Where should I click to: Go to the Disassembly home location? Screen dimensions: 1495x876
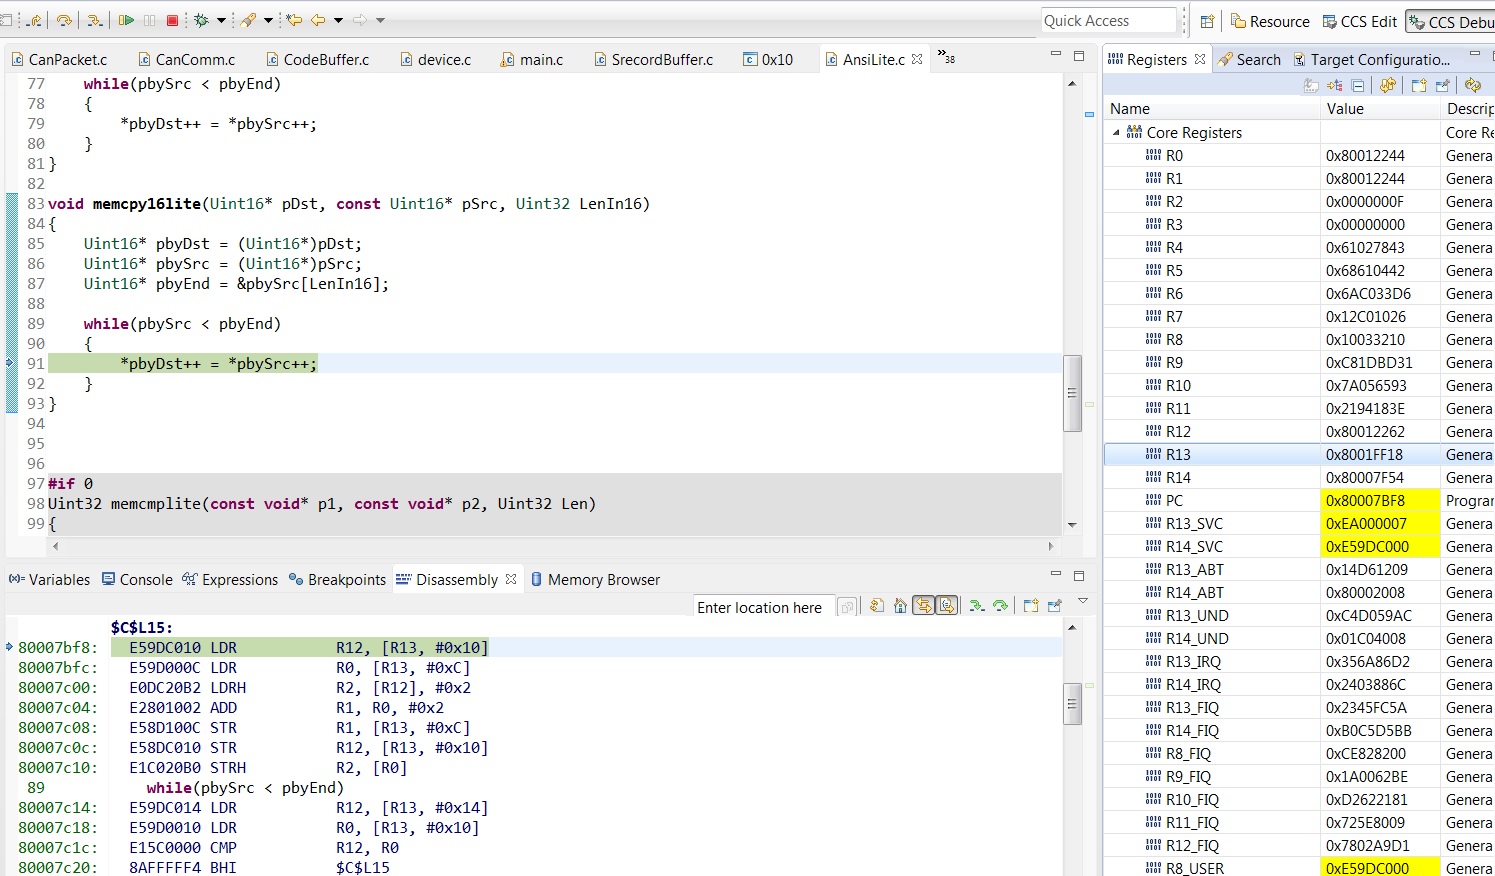pos(900,606)
